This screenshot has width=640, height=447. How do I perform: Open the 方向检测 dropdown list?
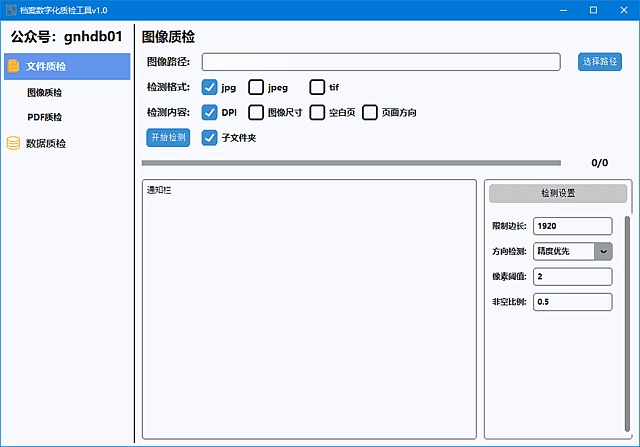pos(603,252)
